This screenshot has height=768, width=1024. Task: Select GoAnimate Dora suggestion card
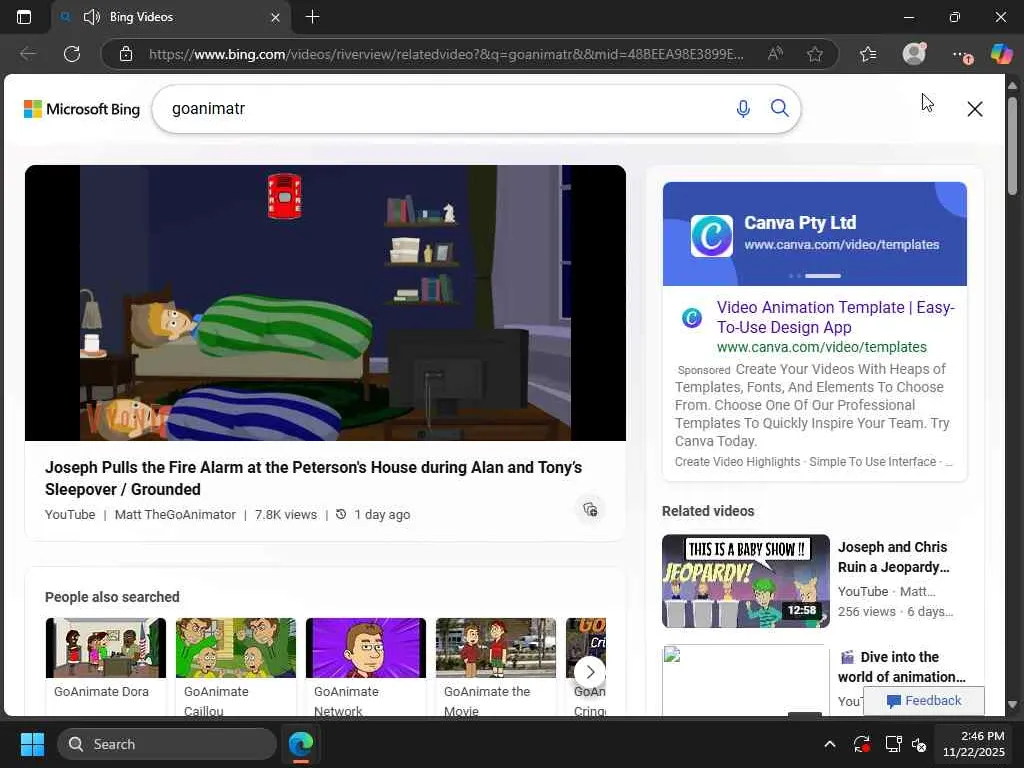(x=106, y=666)
